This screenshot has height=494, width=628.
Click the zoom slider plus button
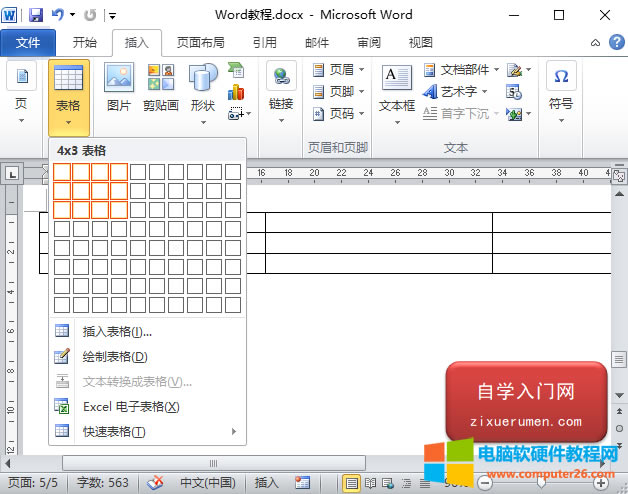click(600, 483)
